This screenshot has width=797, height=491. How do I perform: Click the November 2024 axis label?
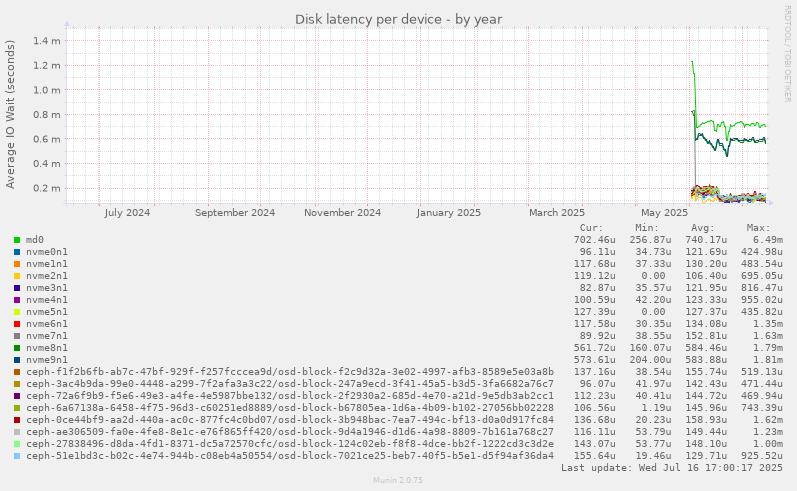[x=343, y=213]
